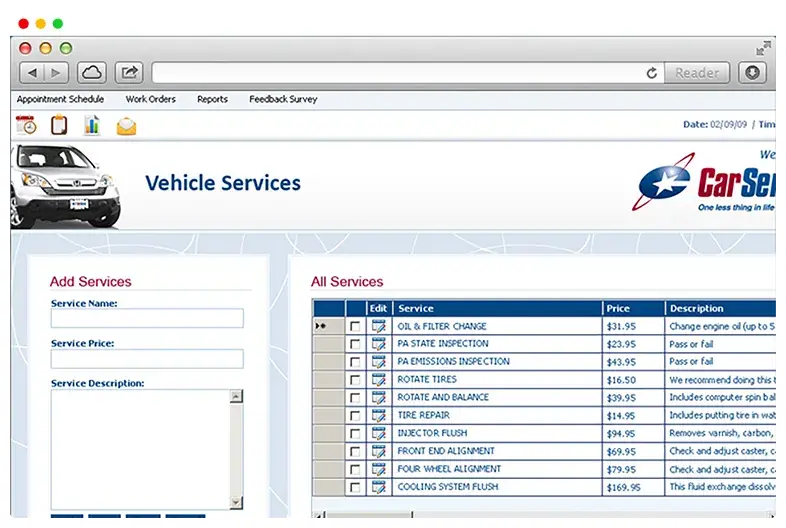The width and height of the screenshot is (786, 528).
Task: Edit the COOLING SYSTEM FLUSH service
Action: 379,487
